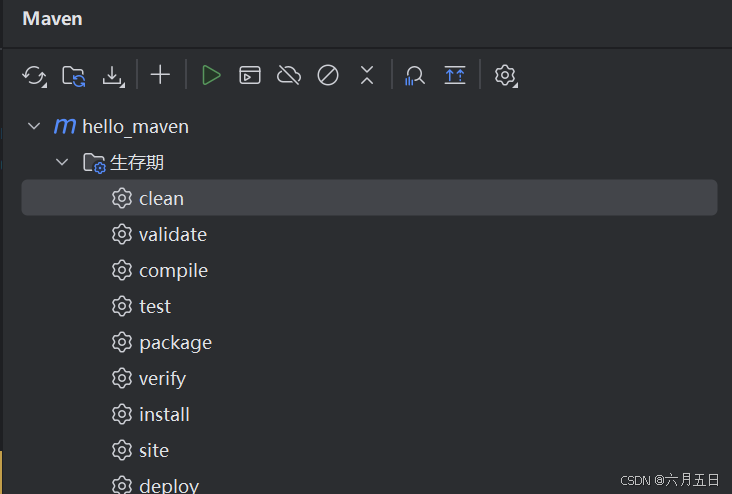Generate sources and update folders icon

74,75
